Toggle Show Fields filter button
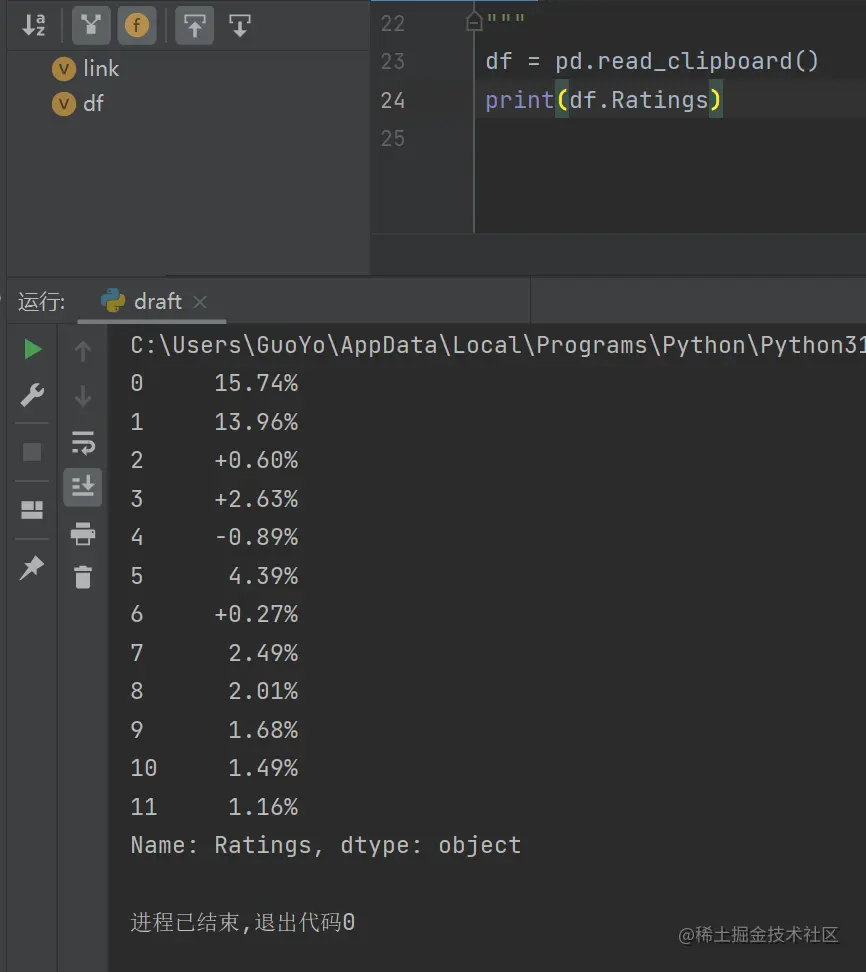This screenshot has width=866, height=972. 137,25
